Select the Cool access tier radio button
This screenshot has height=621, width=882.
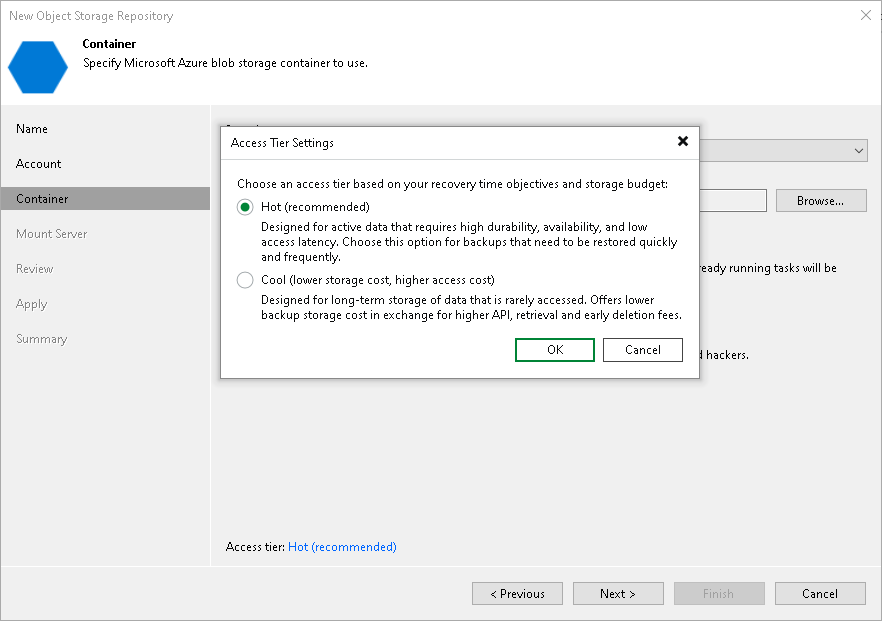tap(245, 280)
